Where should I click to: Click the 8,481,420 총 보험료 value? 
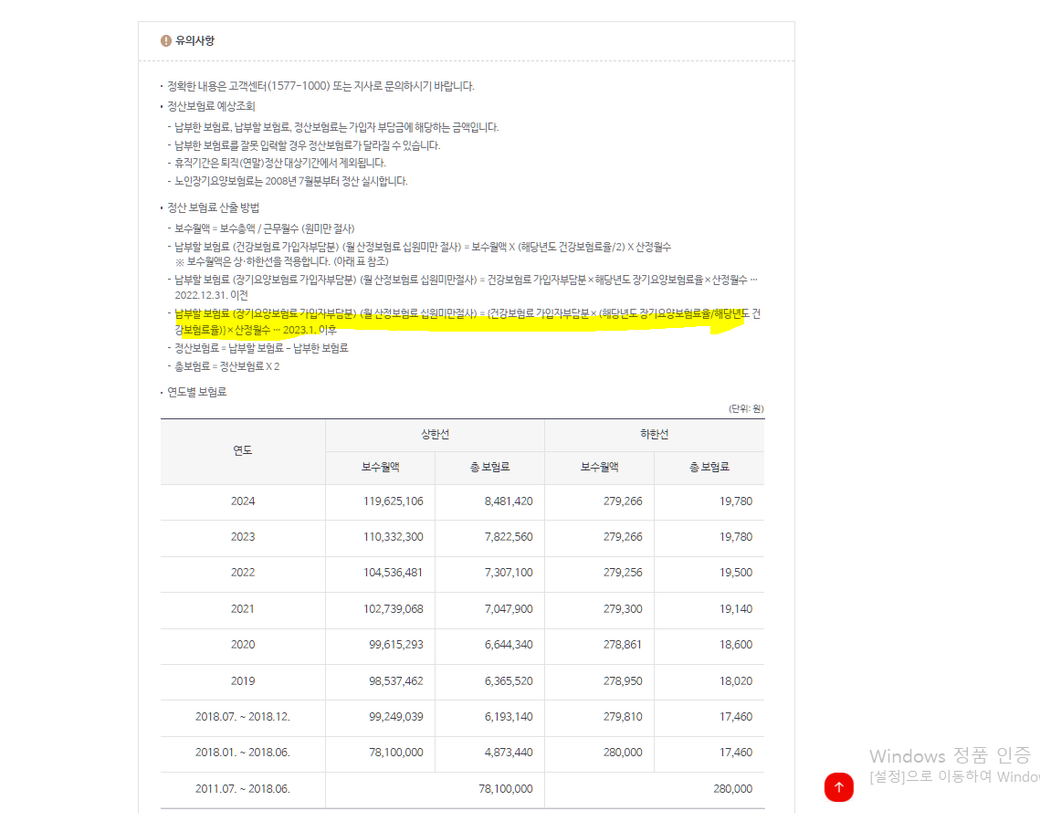click(x=508, y=501)
